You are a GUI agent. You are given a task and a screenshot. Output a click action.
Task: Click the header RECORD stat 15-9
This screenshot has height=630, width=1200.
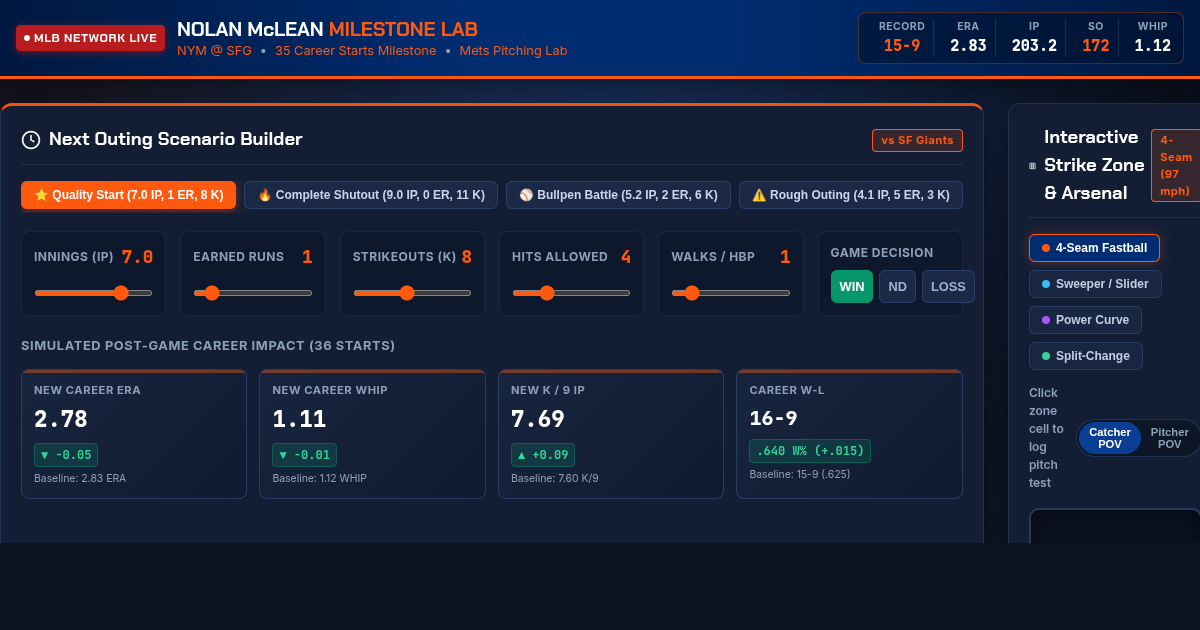pos(902,46)
